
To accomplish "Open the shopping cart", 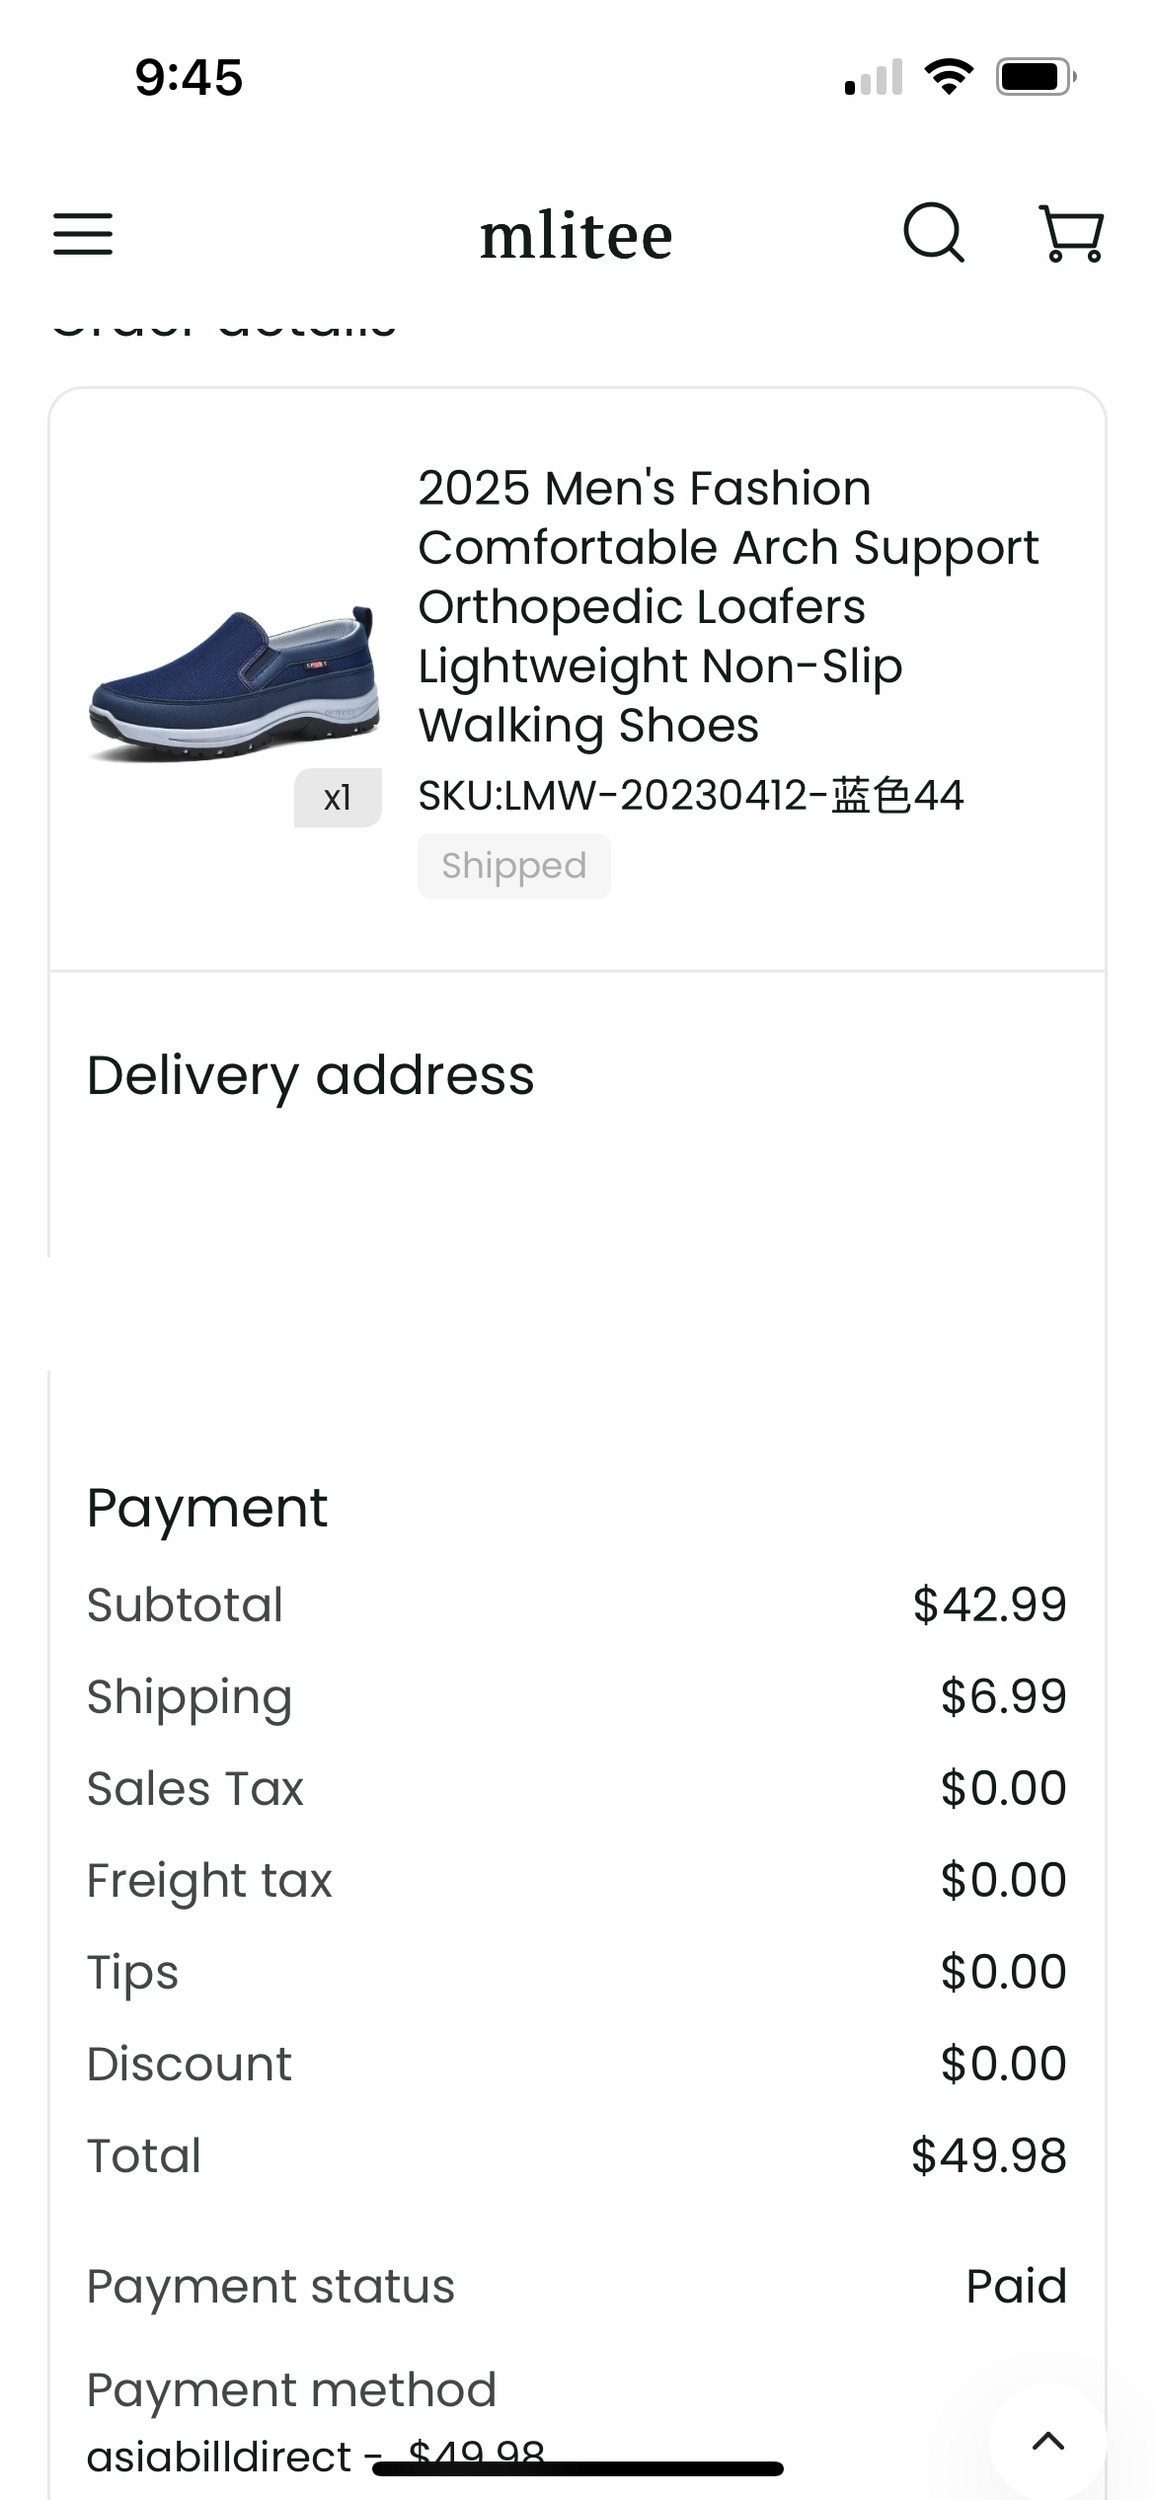I will pos(1071,234).
